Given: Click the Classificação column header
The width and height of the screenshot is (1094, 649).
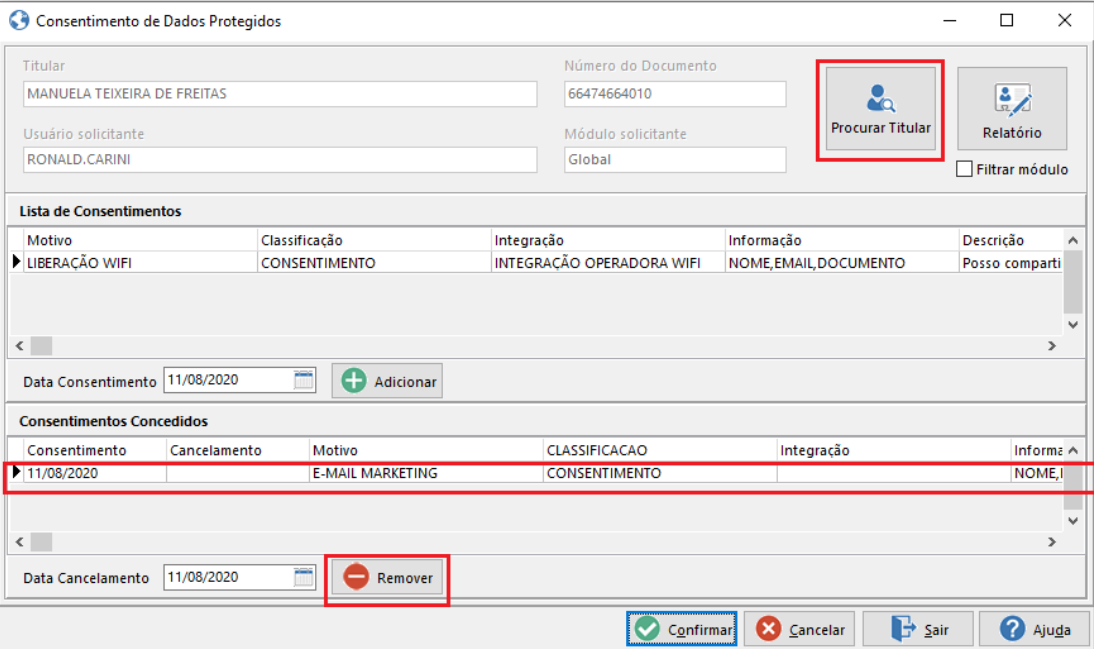Looking at the screenshot, I should (374, 240).
